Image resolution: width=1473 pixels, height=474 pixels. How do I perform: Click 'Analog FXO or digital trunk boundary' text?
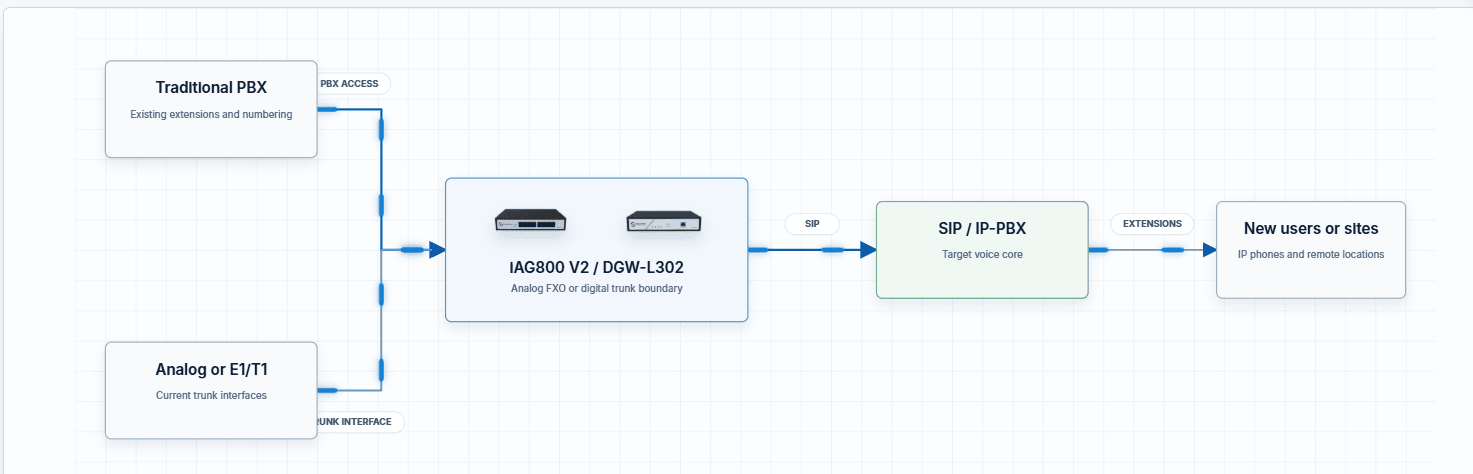(x=596, y=289)
